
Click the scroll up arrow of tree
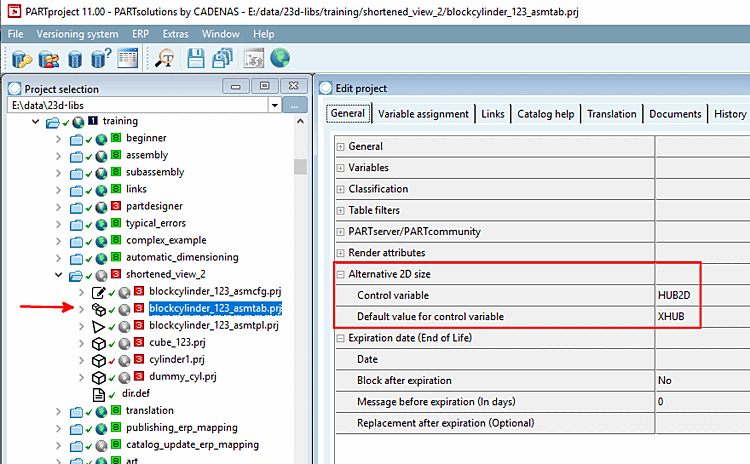(300, 122)
